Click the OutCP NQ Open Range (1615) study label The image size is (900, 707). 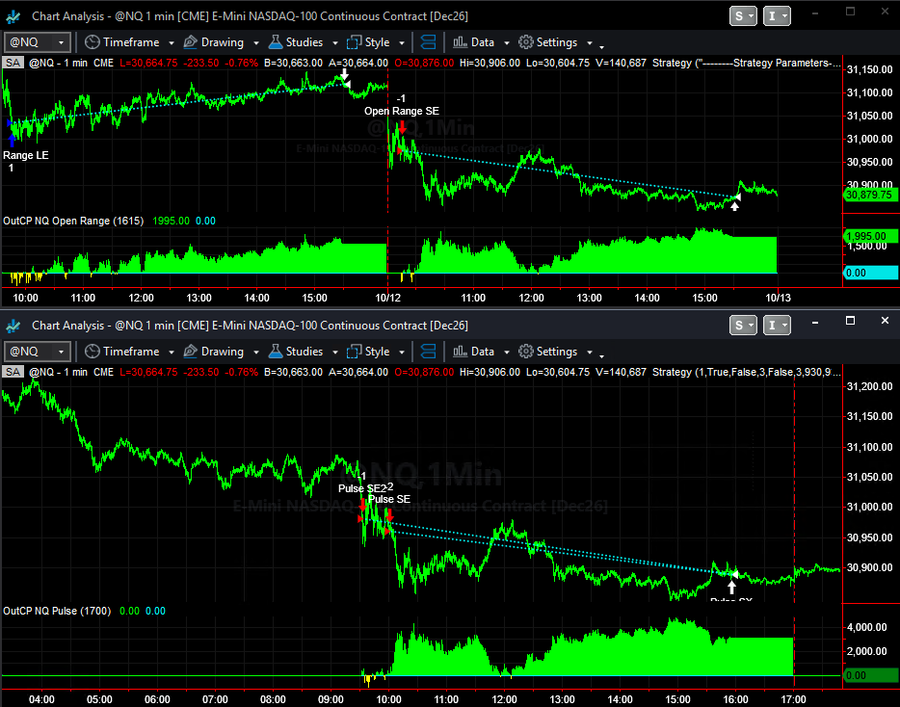pos(73,221)
